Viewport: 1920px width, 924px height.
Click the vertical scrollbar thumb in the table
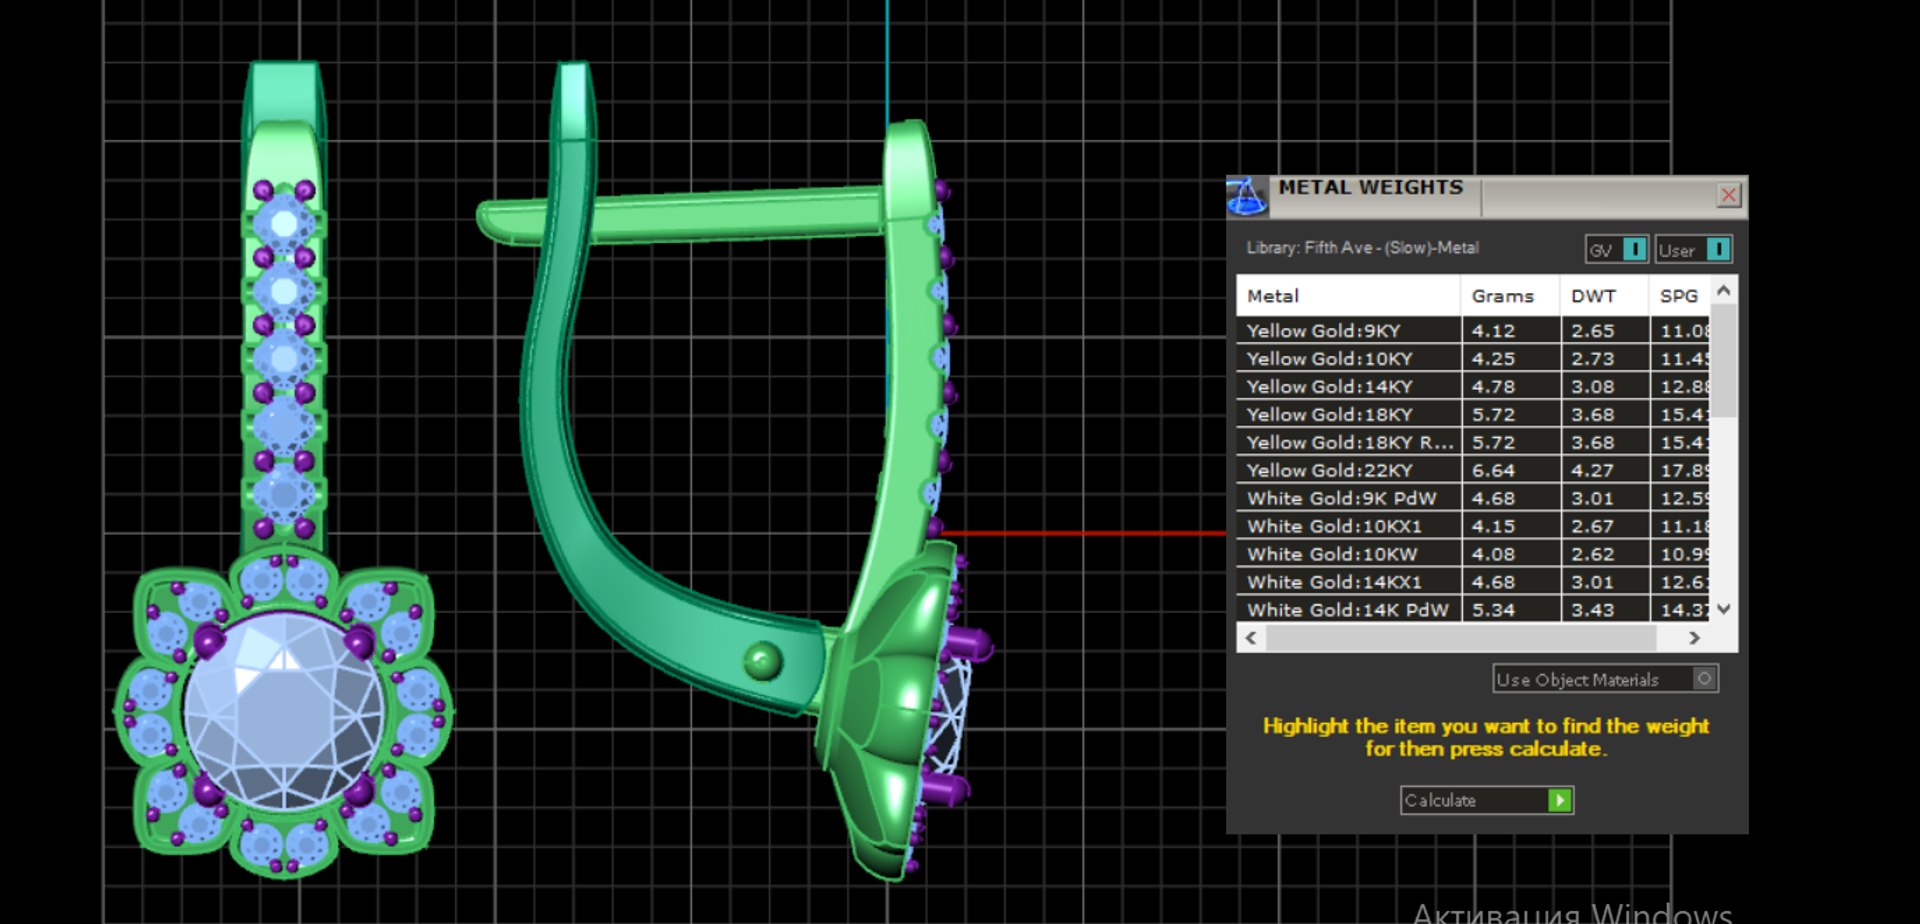click(x=1723, y=360)
